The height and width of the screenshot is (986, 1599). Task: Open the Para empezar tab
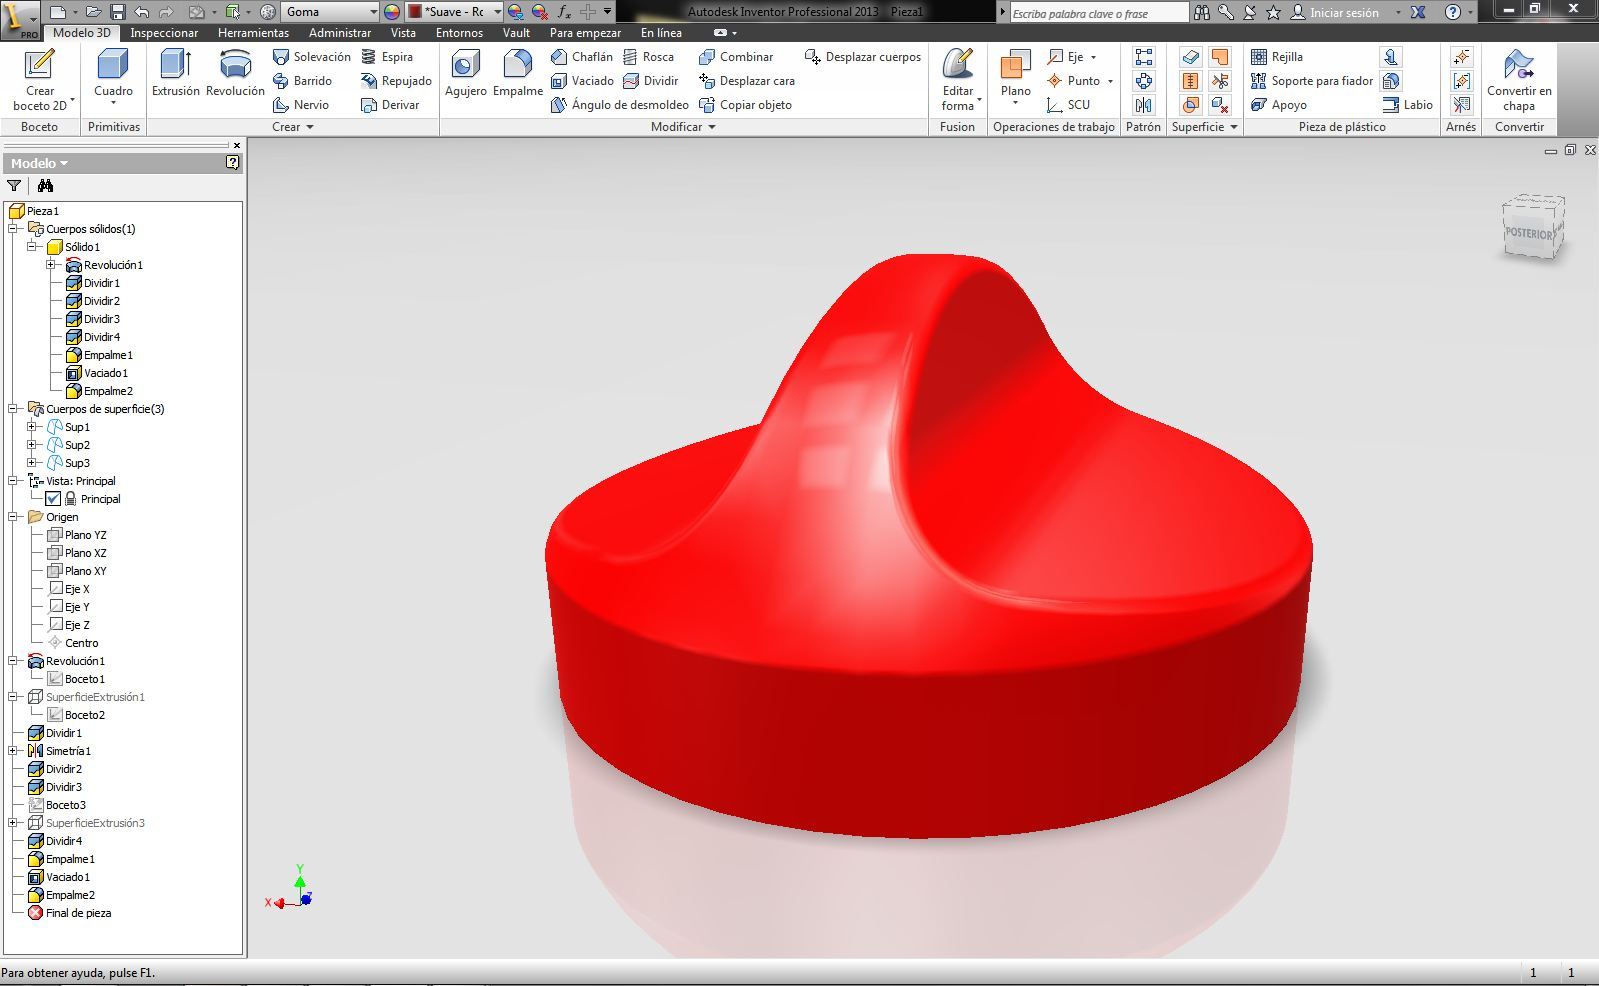pyautogui.click(x=585, y=33)
